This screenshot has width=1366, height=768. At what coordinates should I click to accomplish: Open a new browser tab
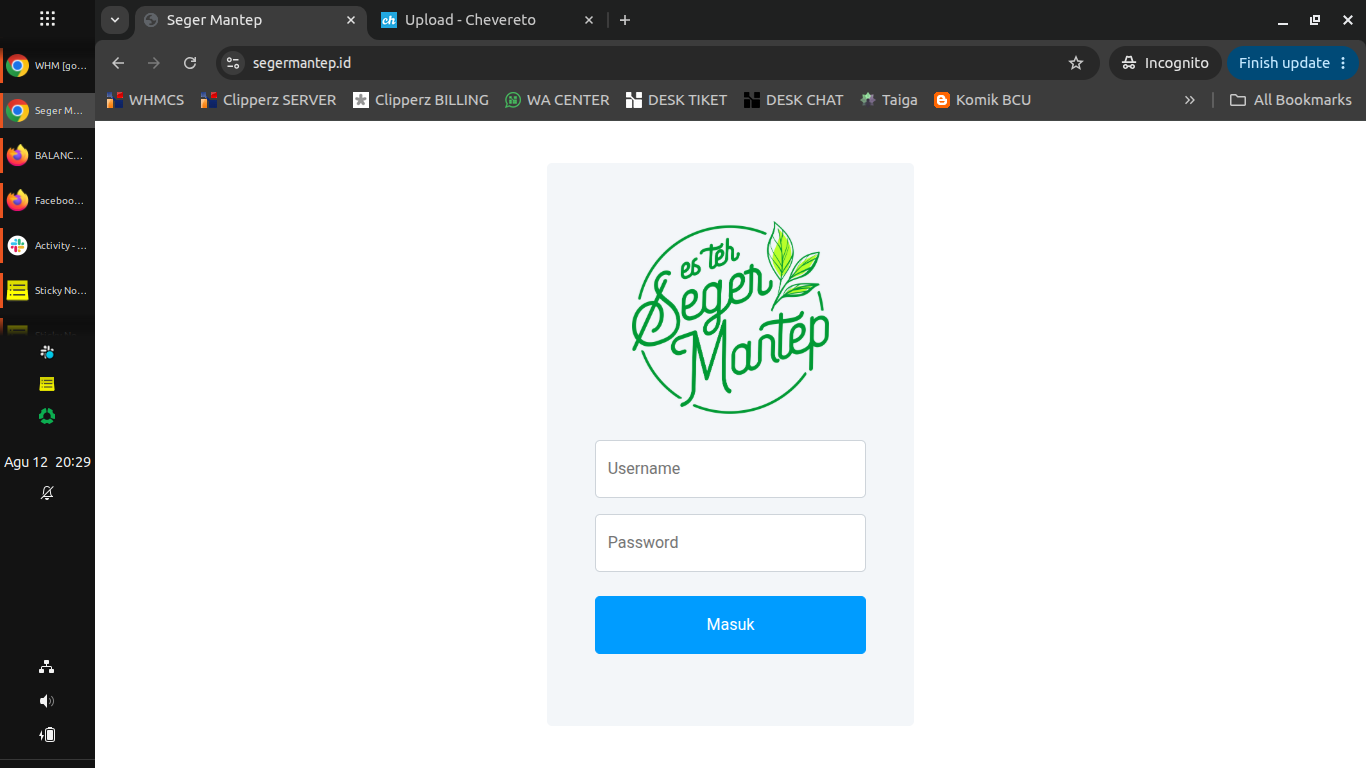coord(625,20)
